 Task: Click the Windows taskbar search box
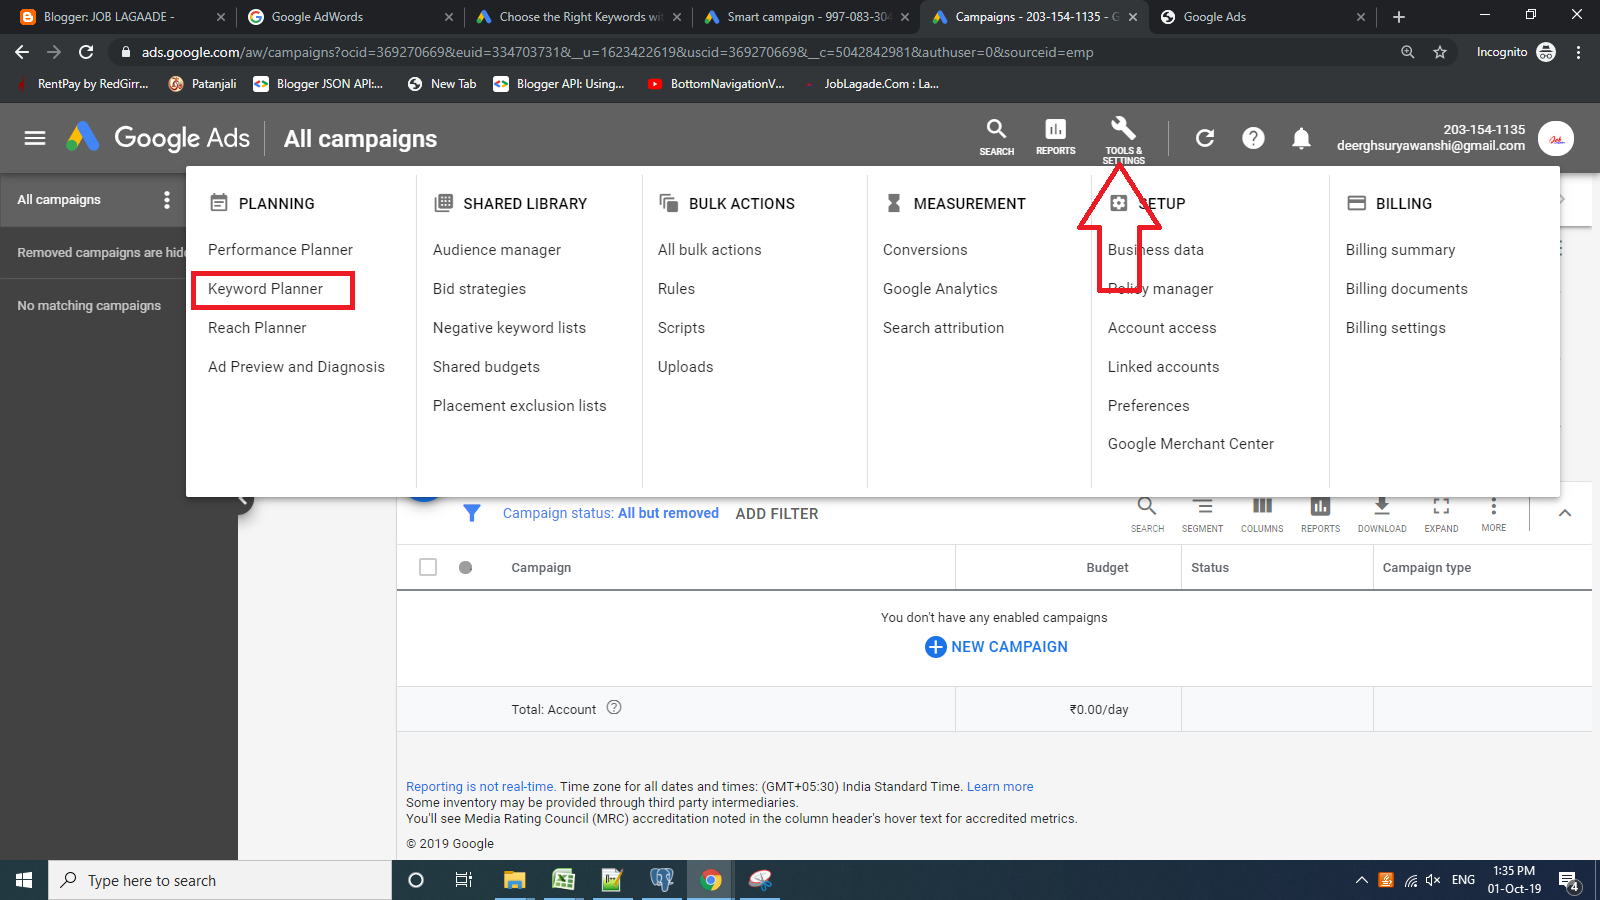(220, 880)
